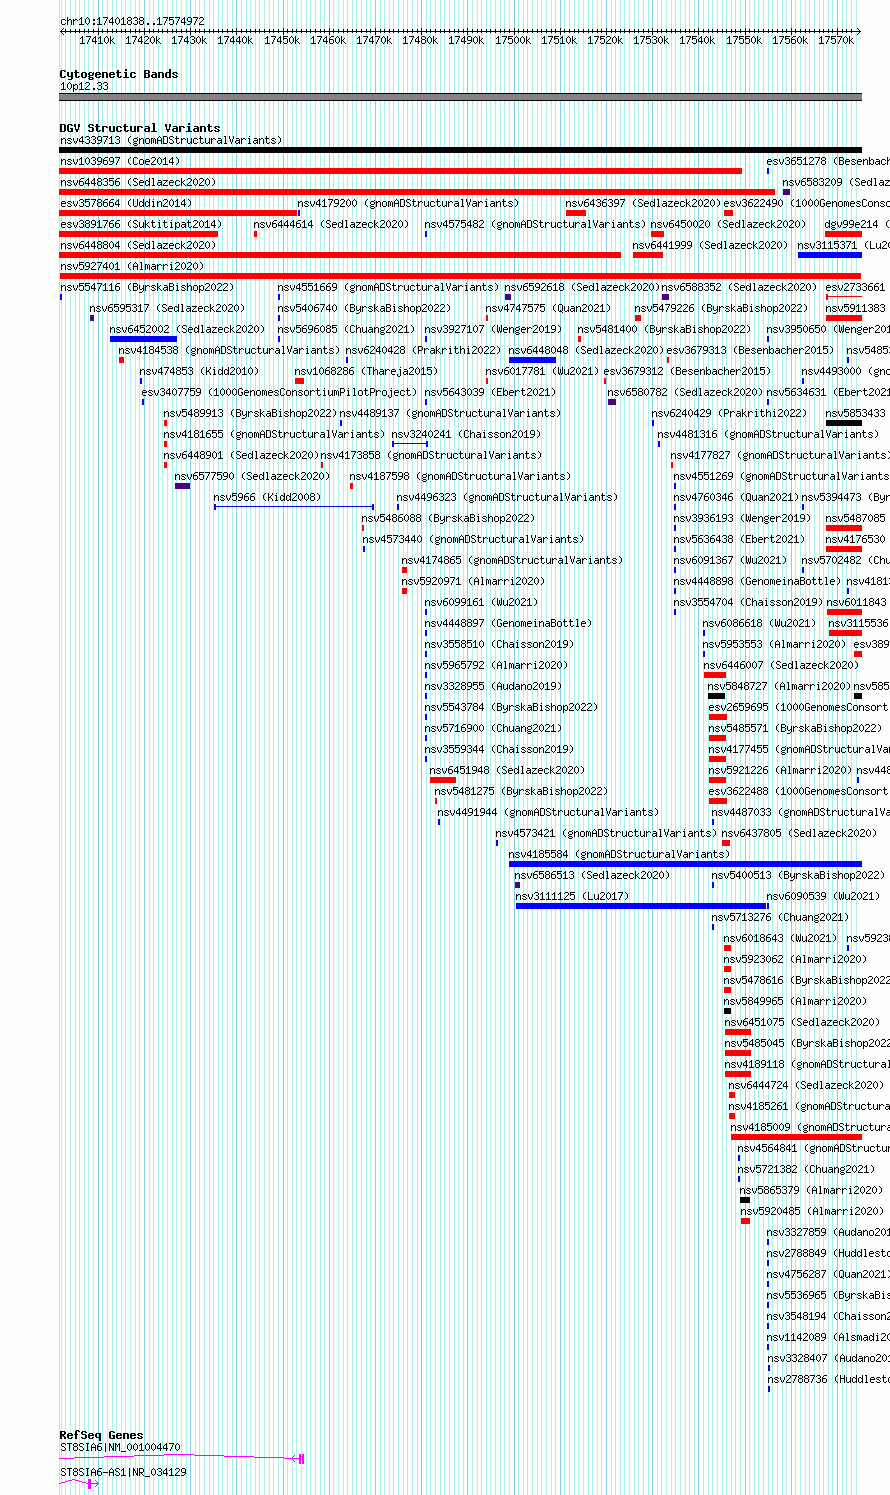
Task: Open nsv3927107 (Wenger2019) variant
Action: tap(493, 329)
